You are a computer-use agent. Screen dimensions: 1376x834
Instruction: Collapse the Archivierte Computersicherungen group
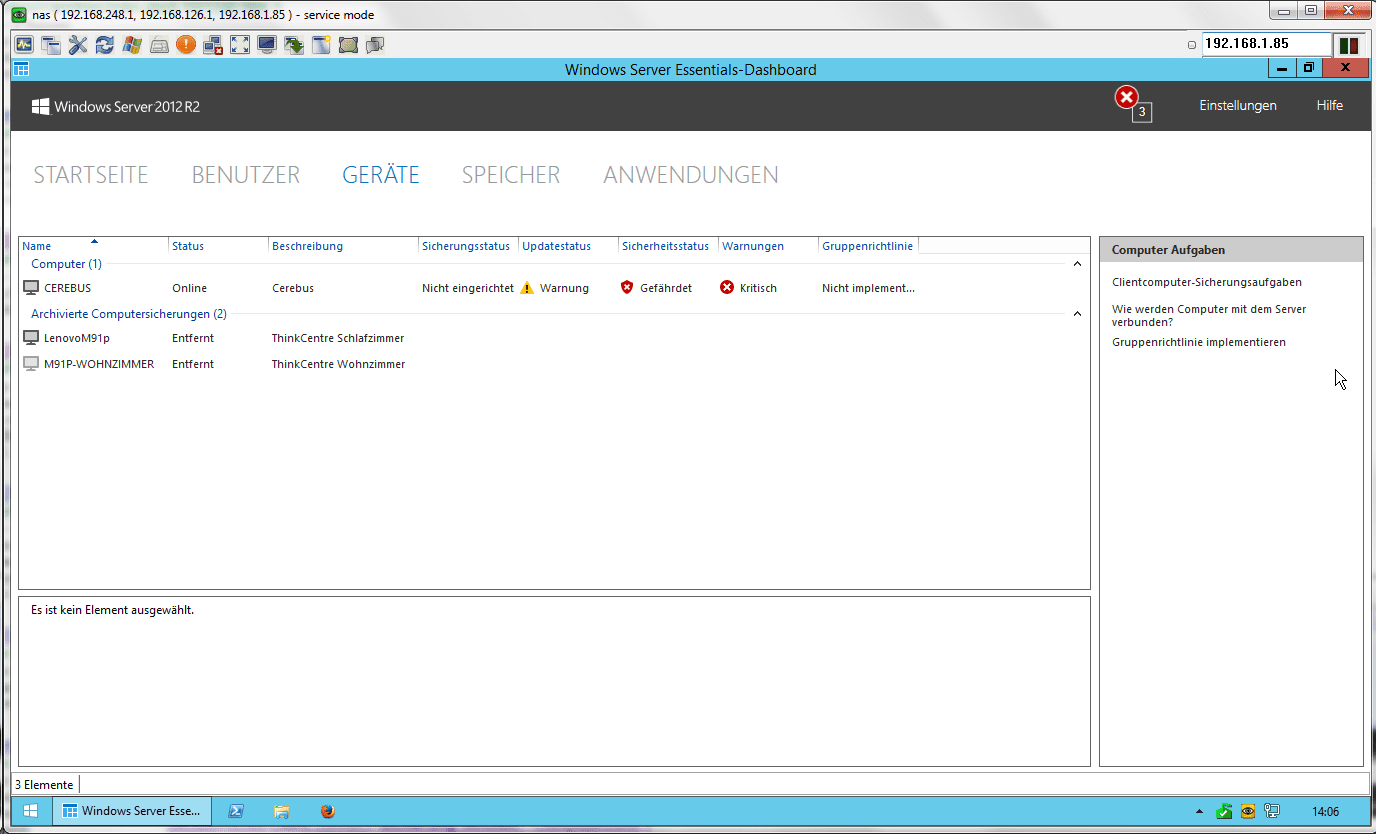click(1077, 314)
